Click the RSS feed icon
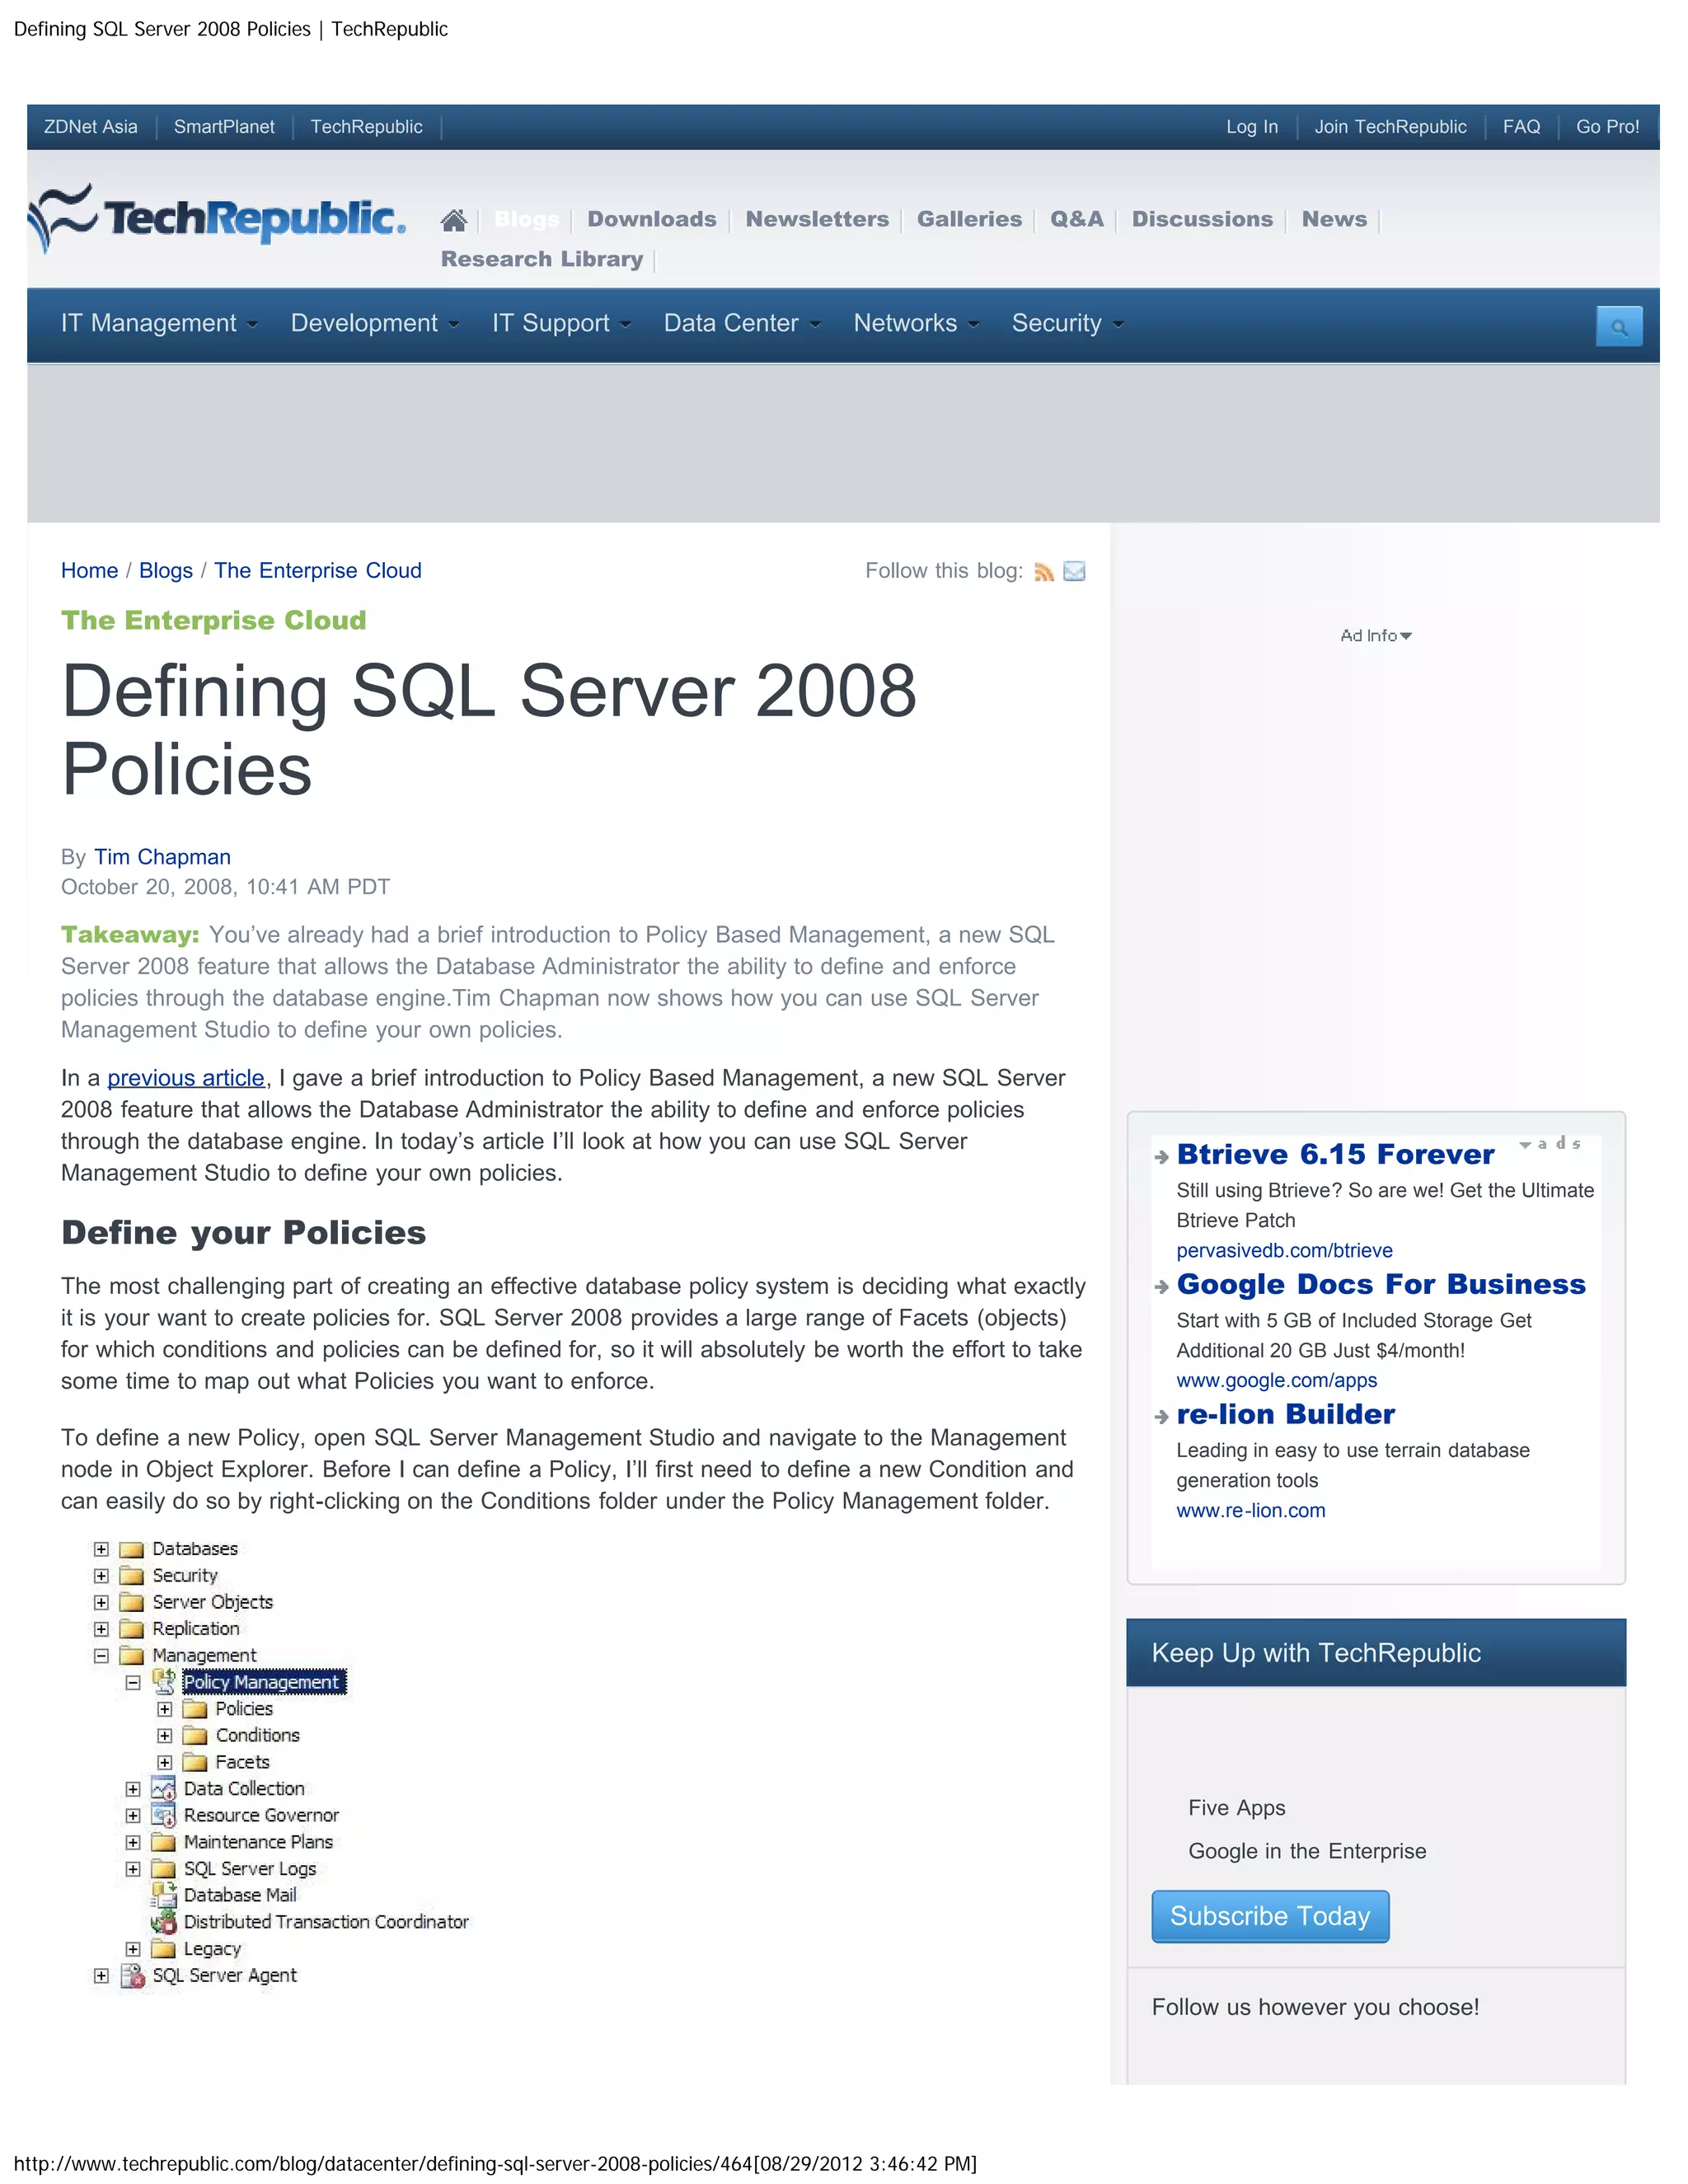Screen dimensions: 1688x2184 [x=1044, y=572]
